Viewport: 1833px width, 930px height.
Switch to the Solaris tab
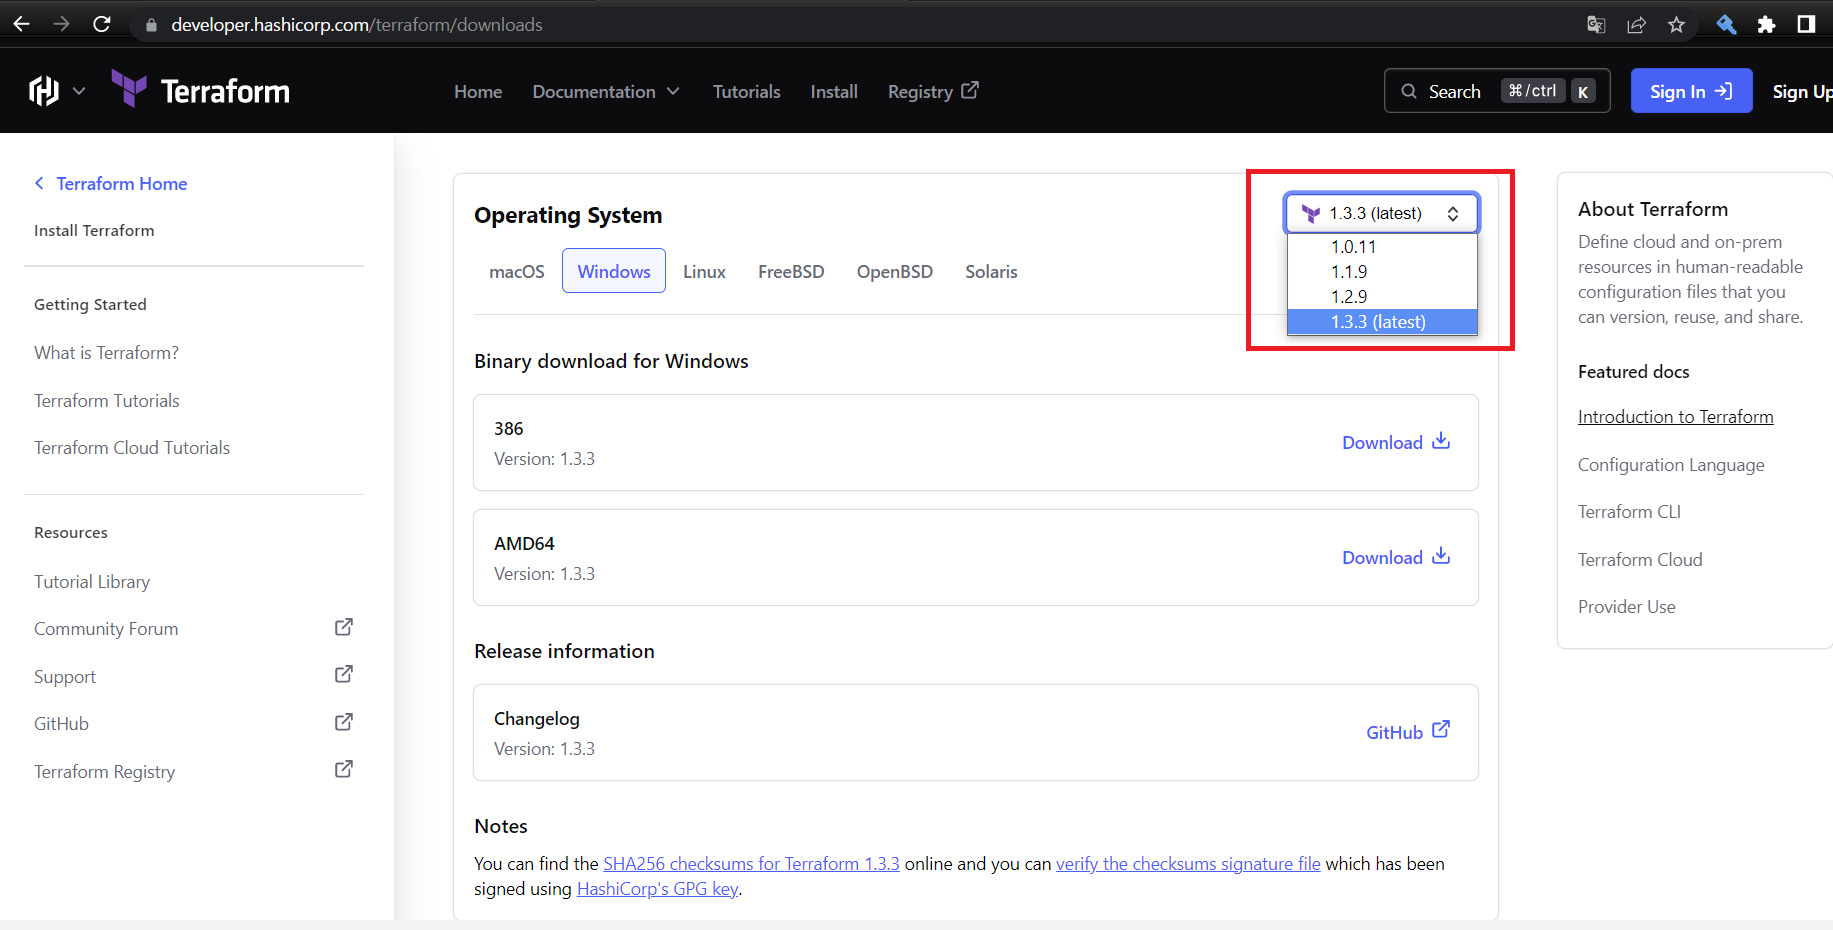991,271
